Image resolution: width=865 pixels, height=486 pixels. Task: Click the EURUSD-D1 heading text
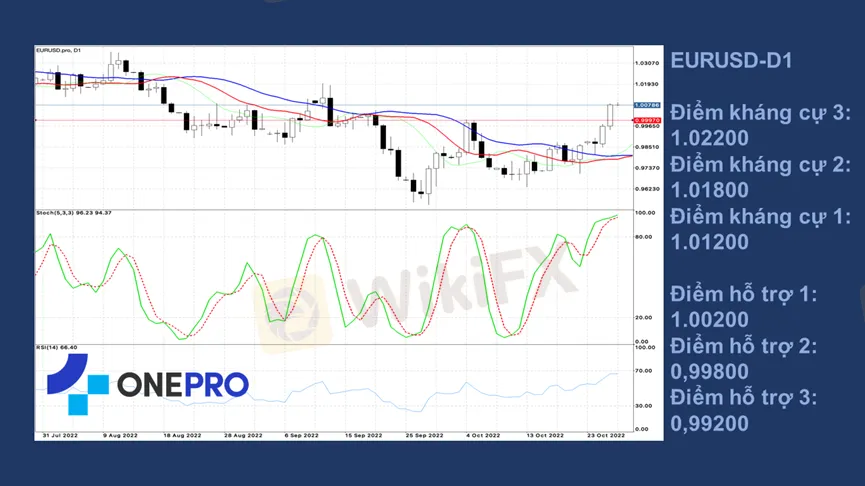[x=731, y=61]
